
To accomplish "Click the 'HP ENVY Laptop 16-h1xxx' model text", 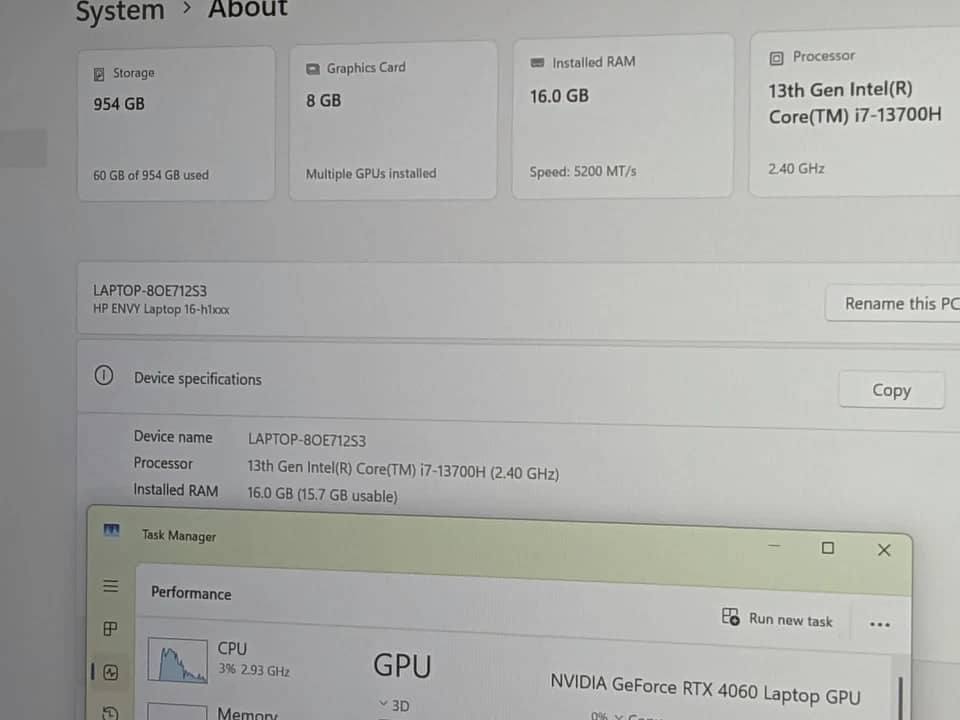I will point(161,309).
